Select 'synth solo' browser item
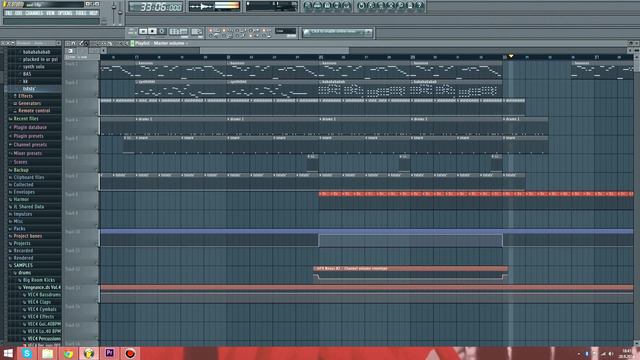 (x=33, y=67)
